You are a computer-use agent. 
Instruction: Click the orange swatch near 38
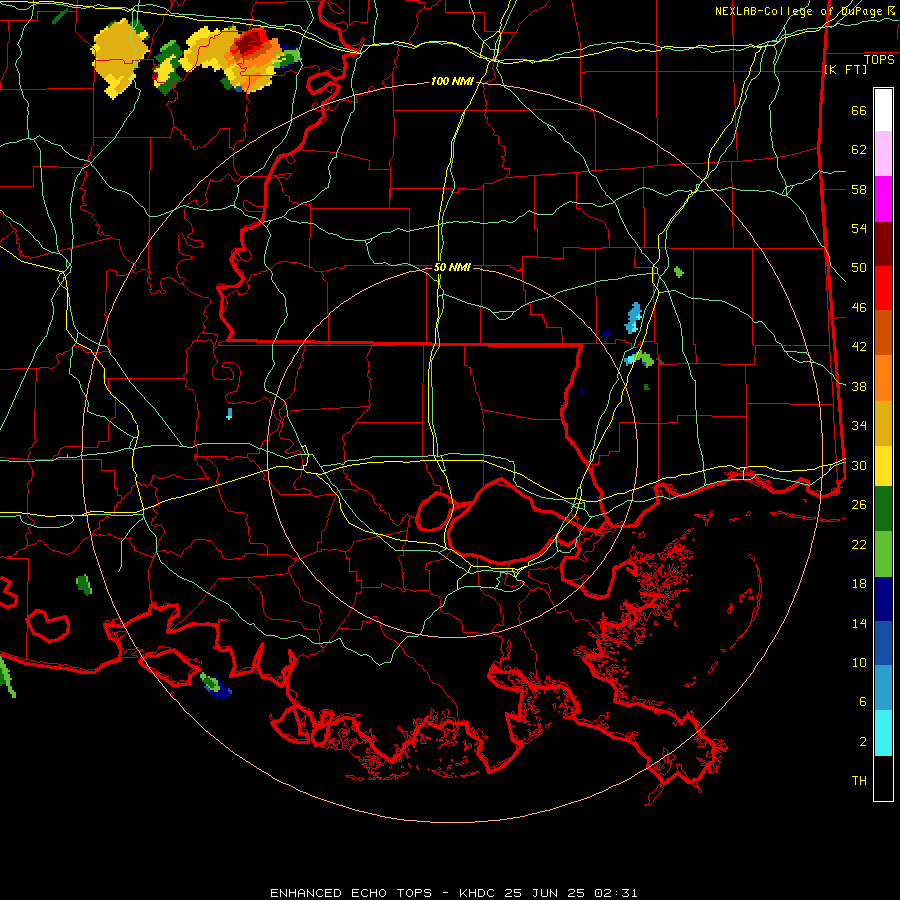pyautogui.click(x=883, y=378)
